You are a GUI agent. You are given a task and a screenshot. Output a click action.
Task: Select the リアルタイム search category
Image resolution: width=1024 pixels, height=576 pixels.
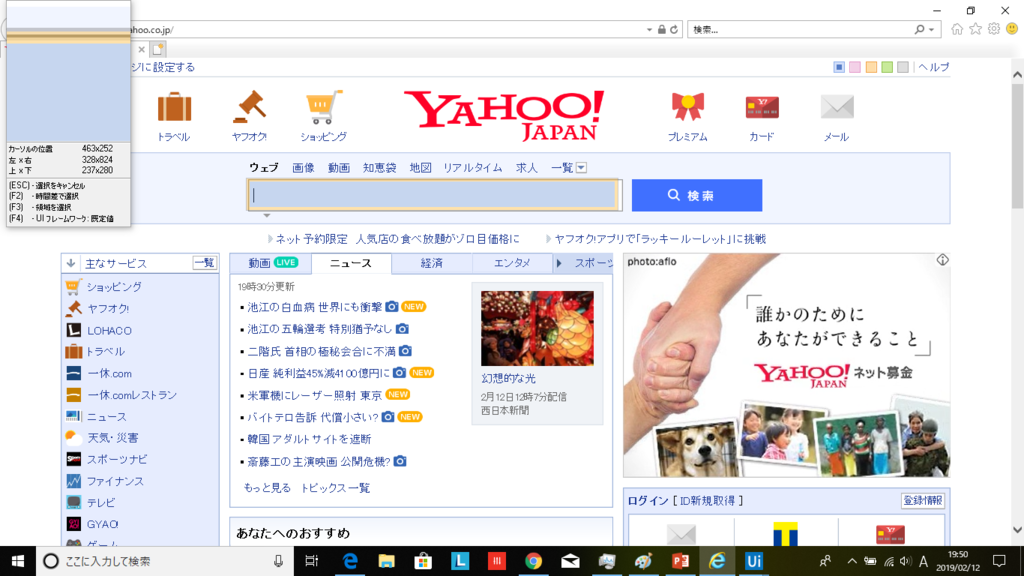473,168
